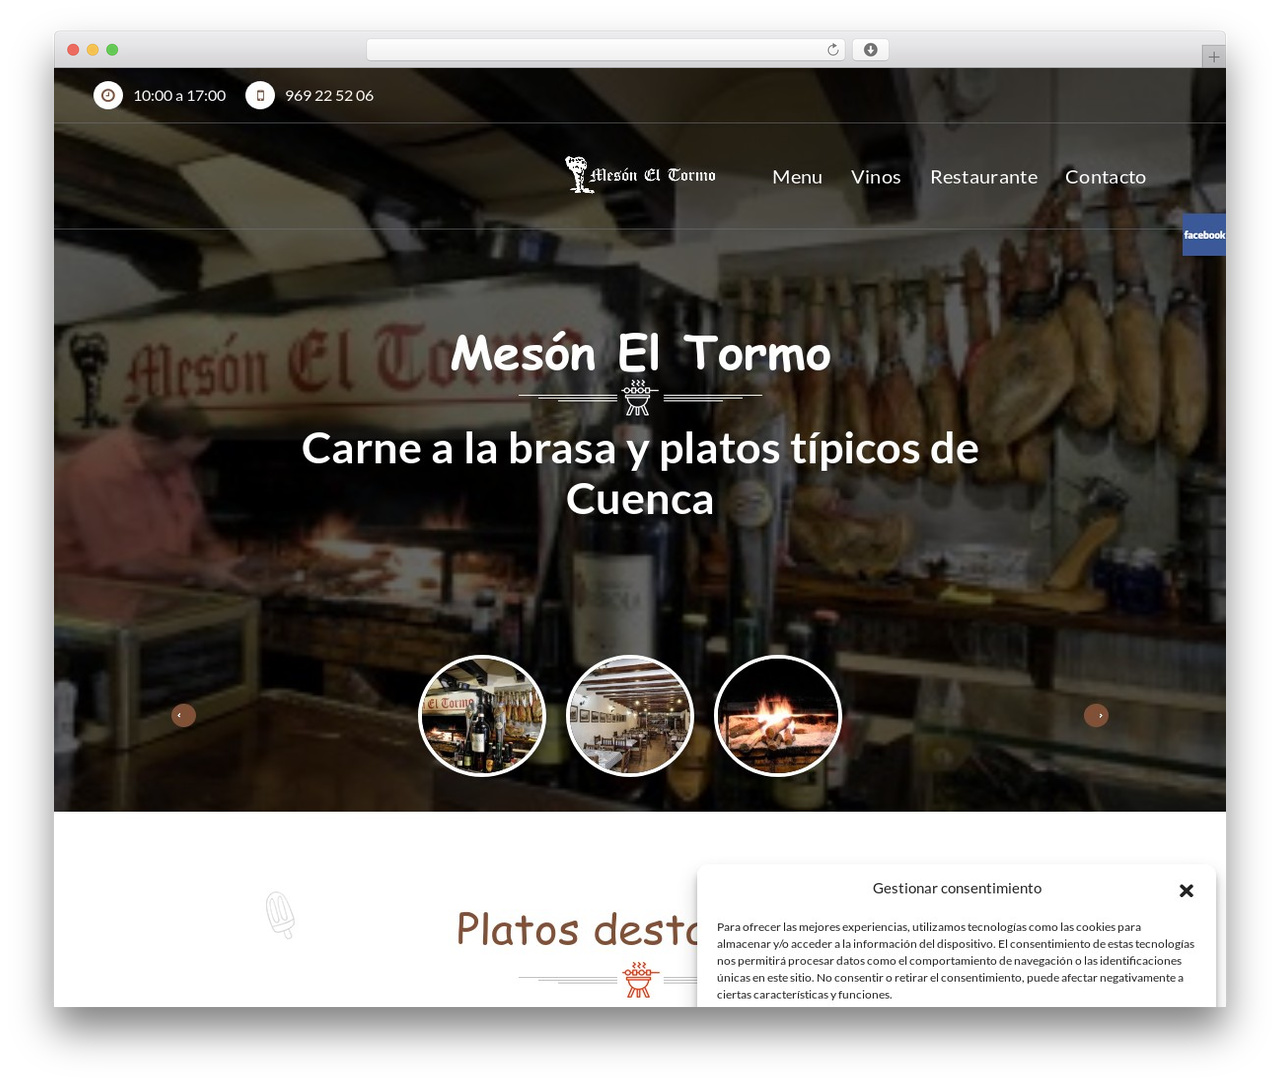This screenshot has height=1084, width=1280.
Task: Minimize the browser with yellow button
Action: click(93, 50)
